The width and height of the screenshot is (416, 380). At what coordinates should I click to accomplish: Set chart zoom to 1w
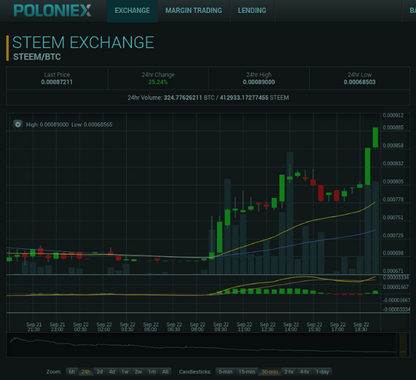point(125,372)
